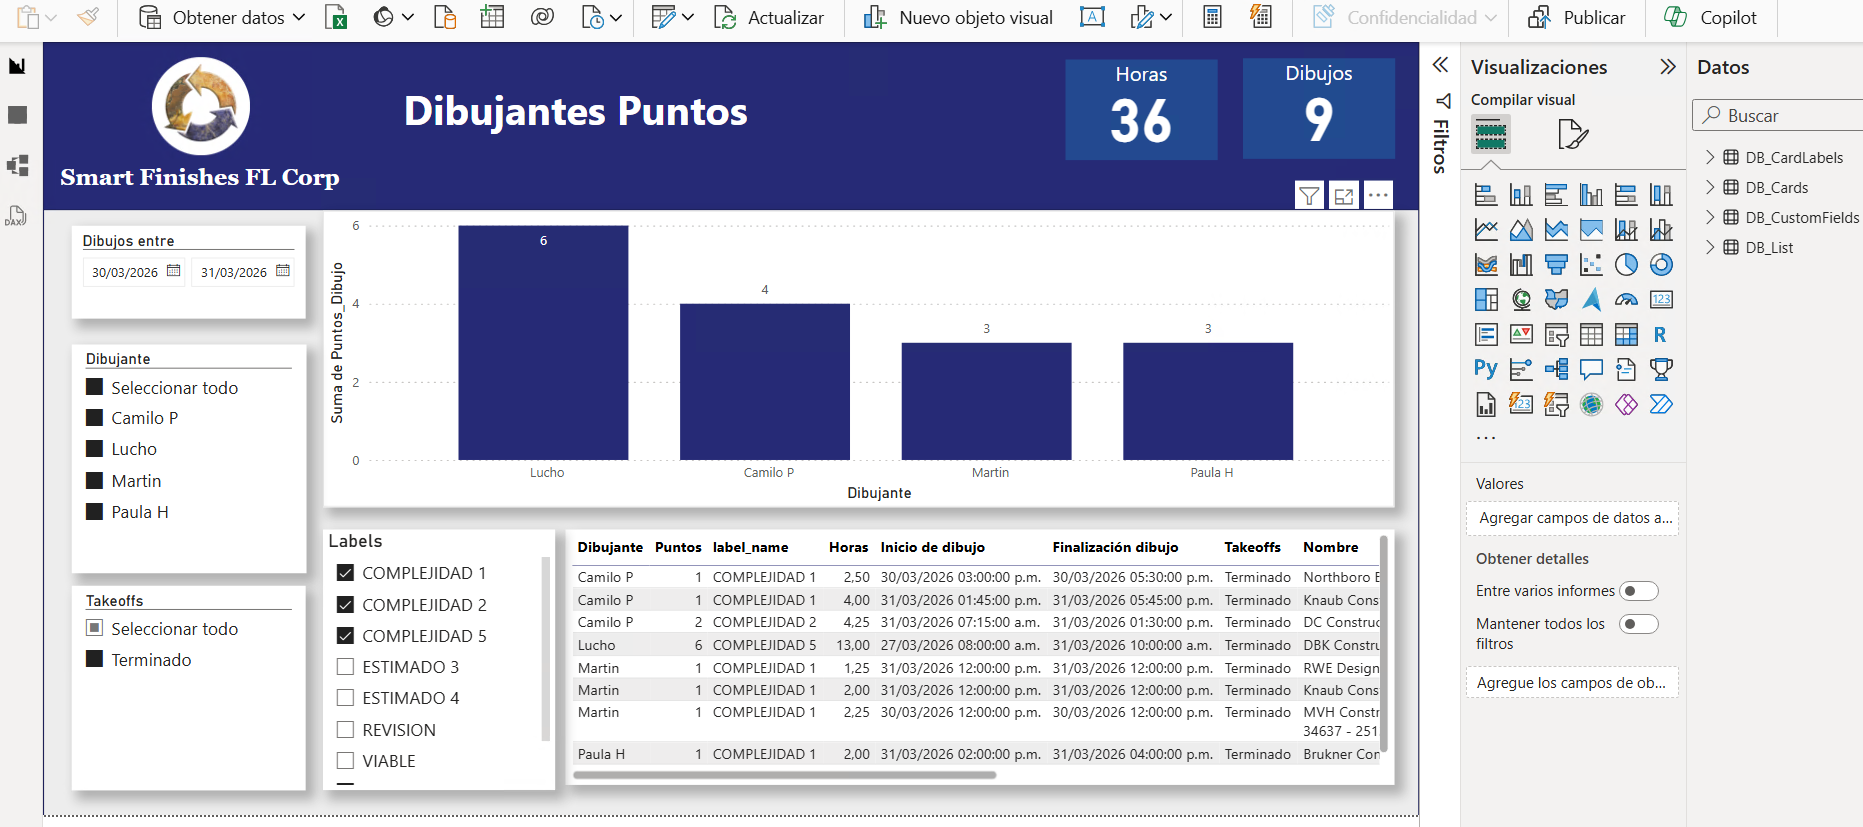Select the Treemap visualization
Image resolution: width=1863 pixels, height=827 pixels.
pos(1486,299)
